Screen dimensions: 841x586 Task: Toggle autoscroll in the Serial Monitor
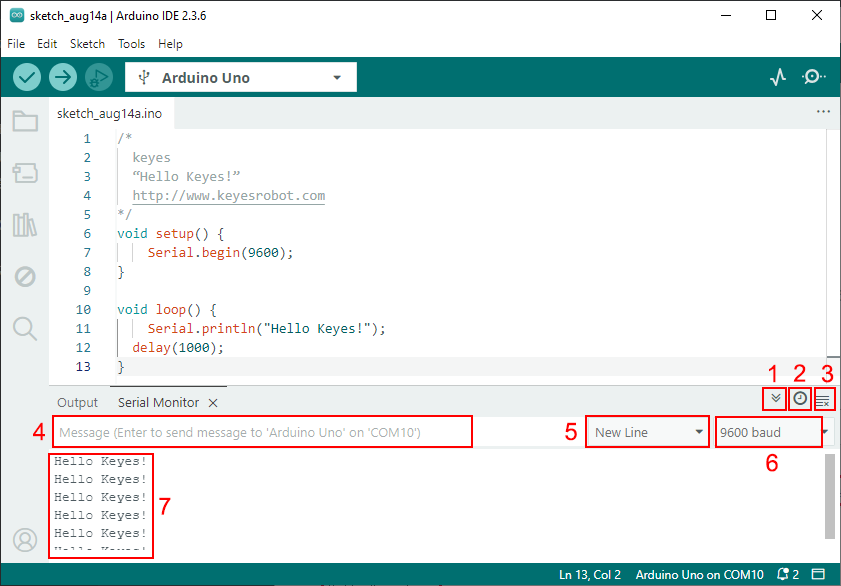click(x=775, y=399)
